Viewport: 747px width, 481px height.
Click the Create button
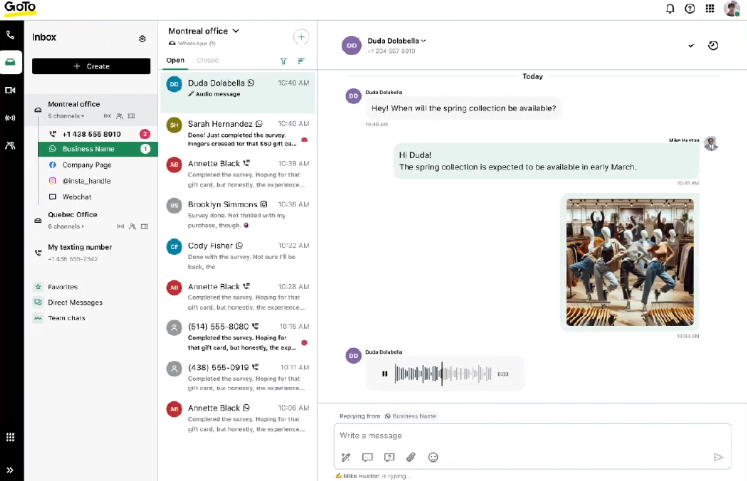(91, 66)
